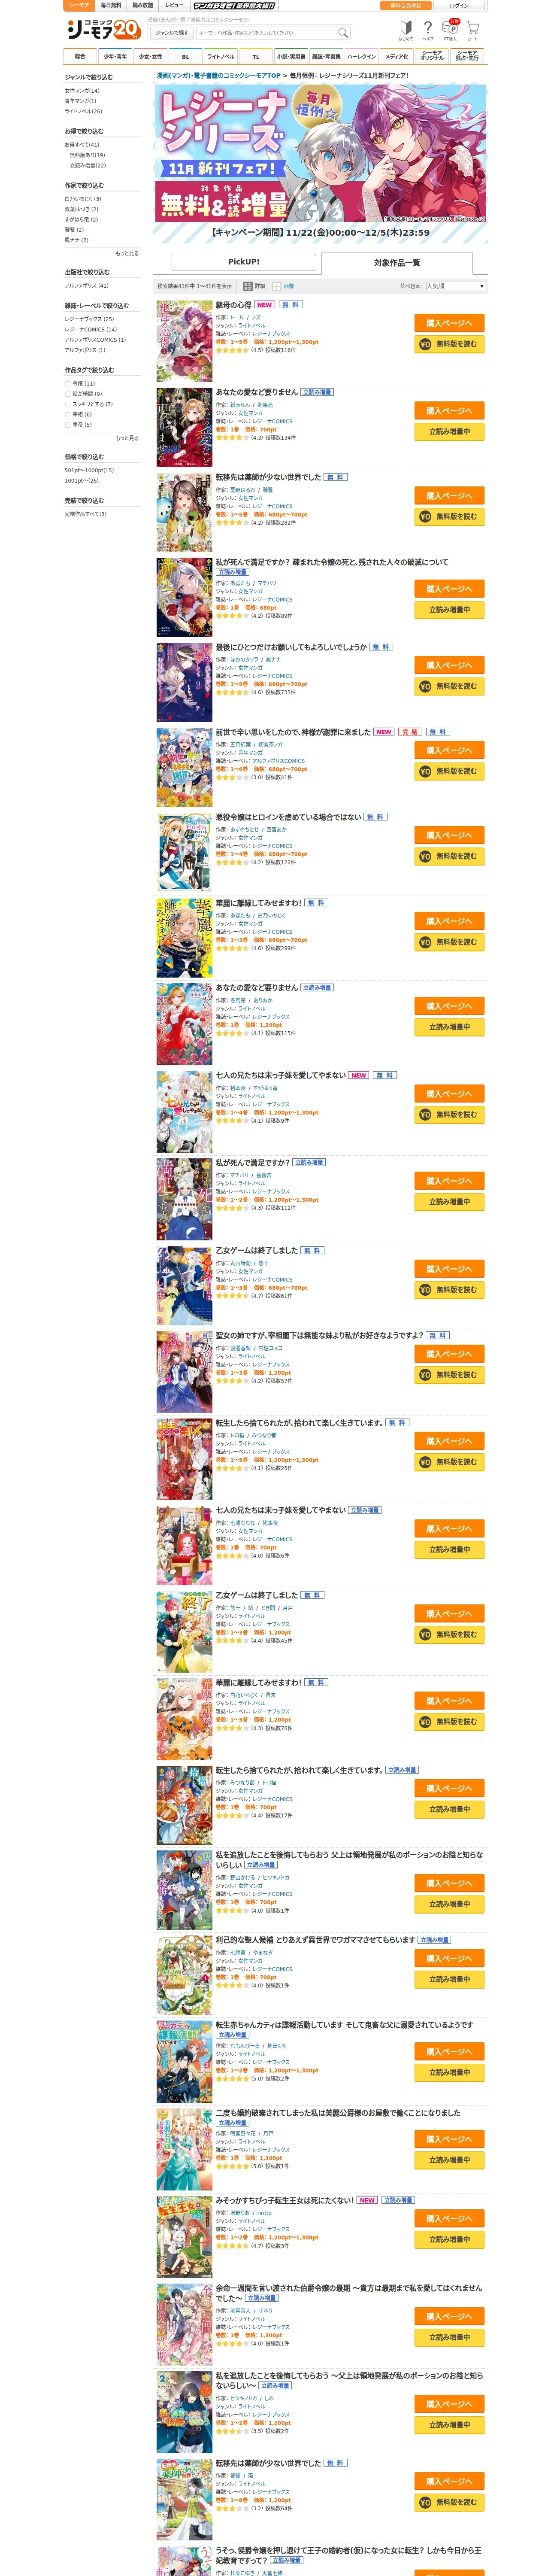Open the ジャンルで探す genre dropdown
This screenshot has height=2576, width=551.
tap(171, 33)
